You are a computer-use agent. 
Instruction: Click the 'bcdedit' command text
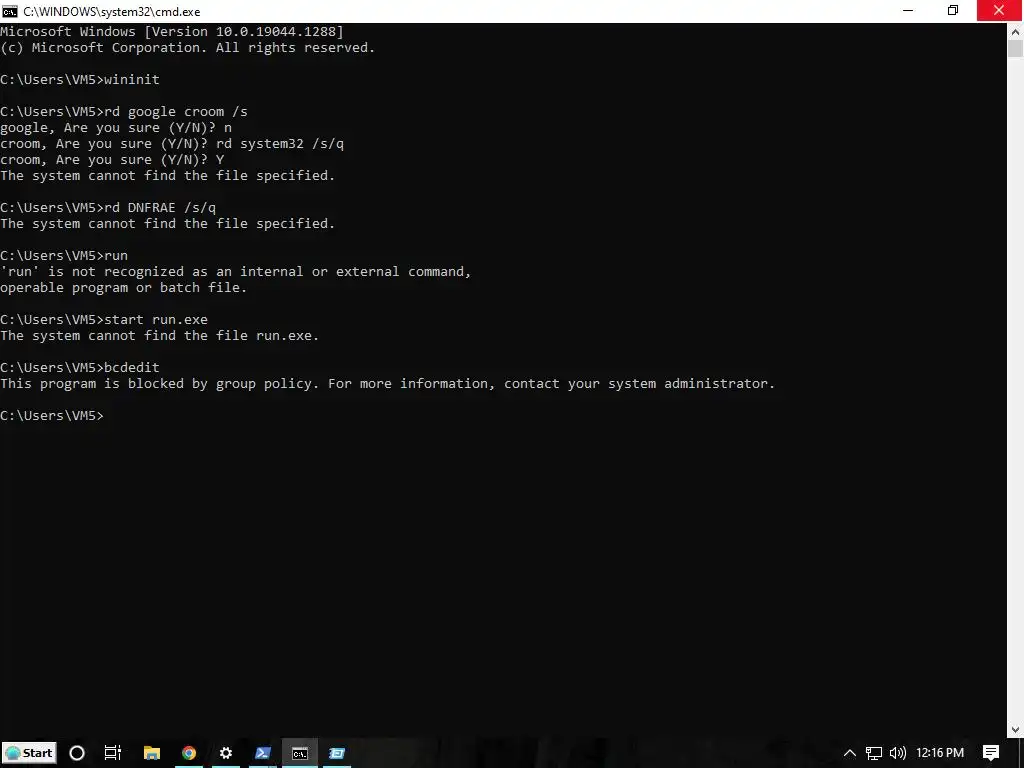132,367
